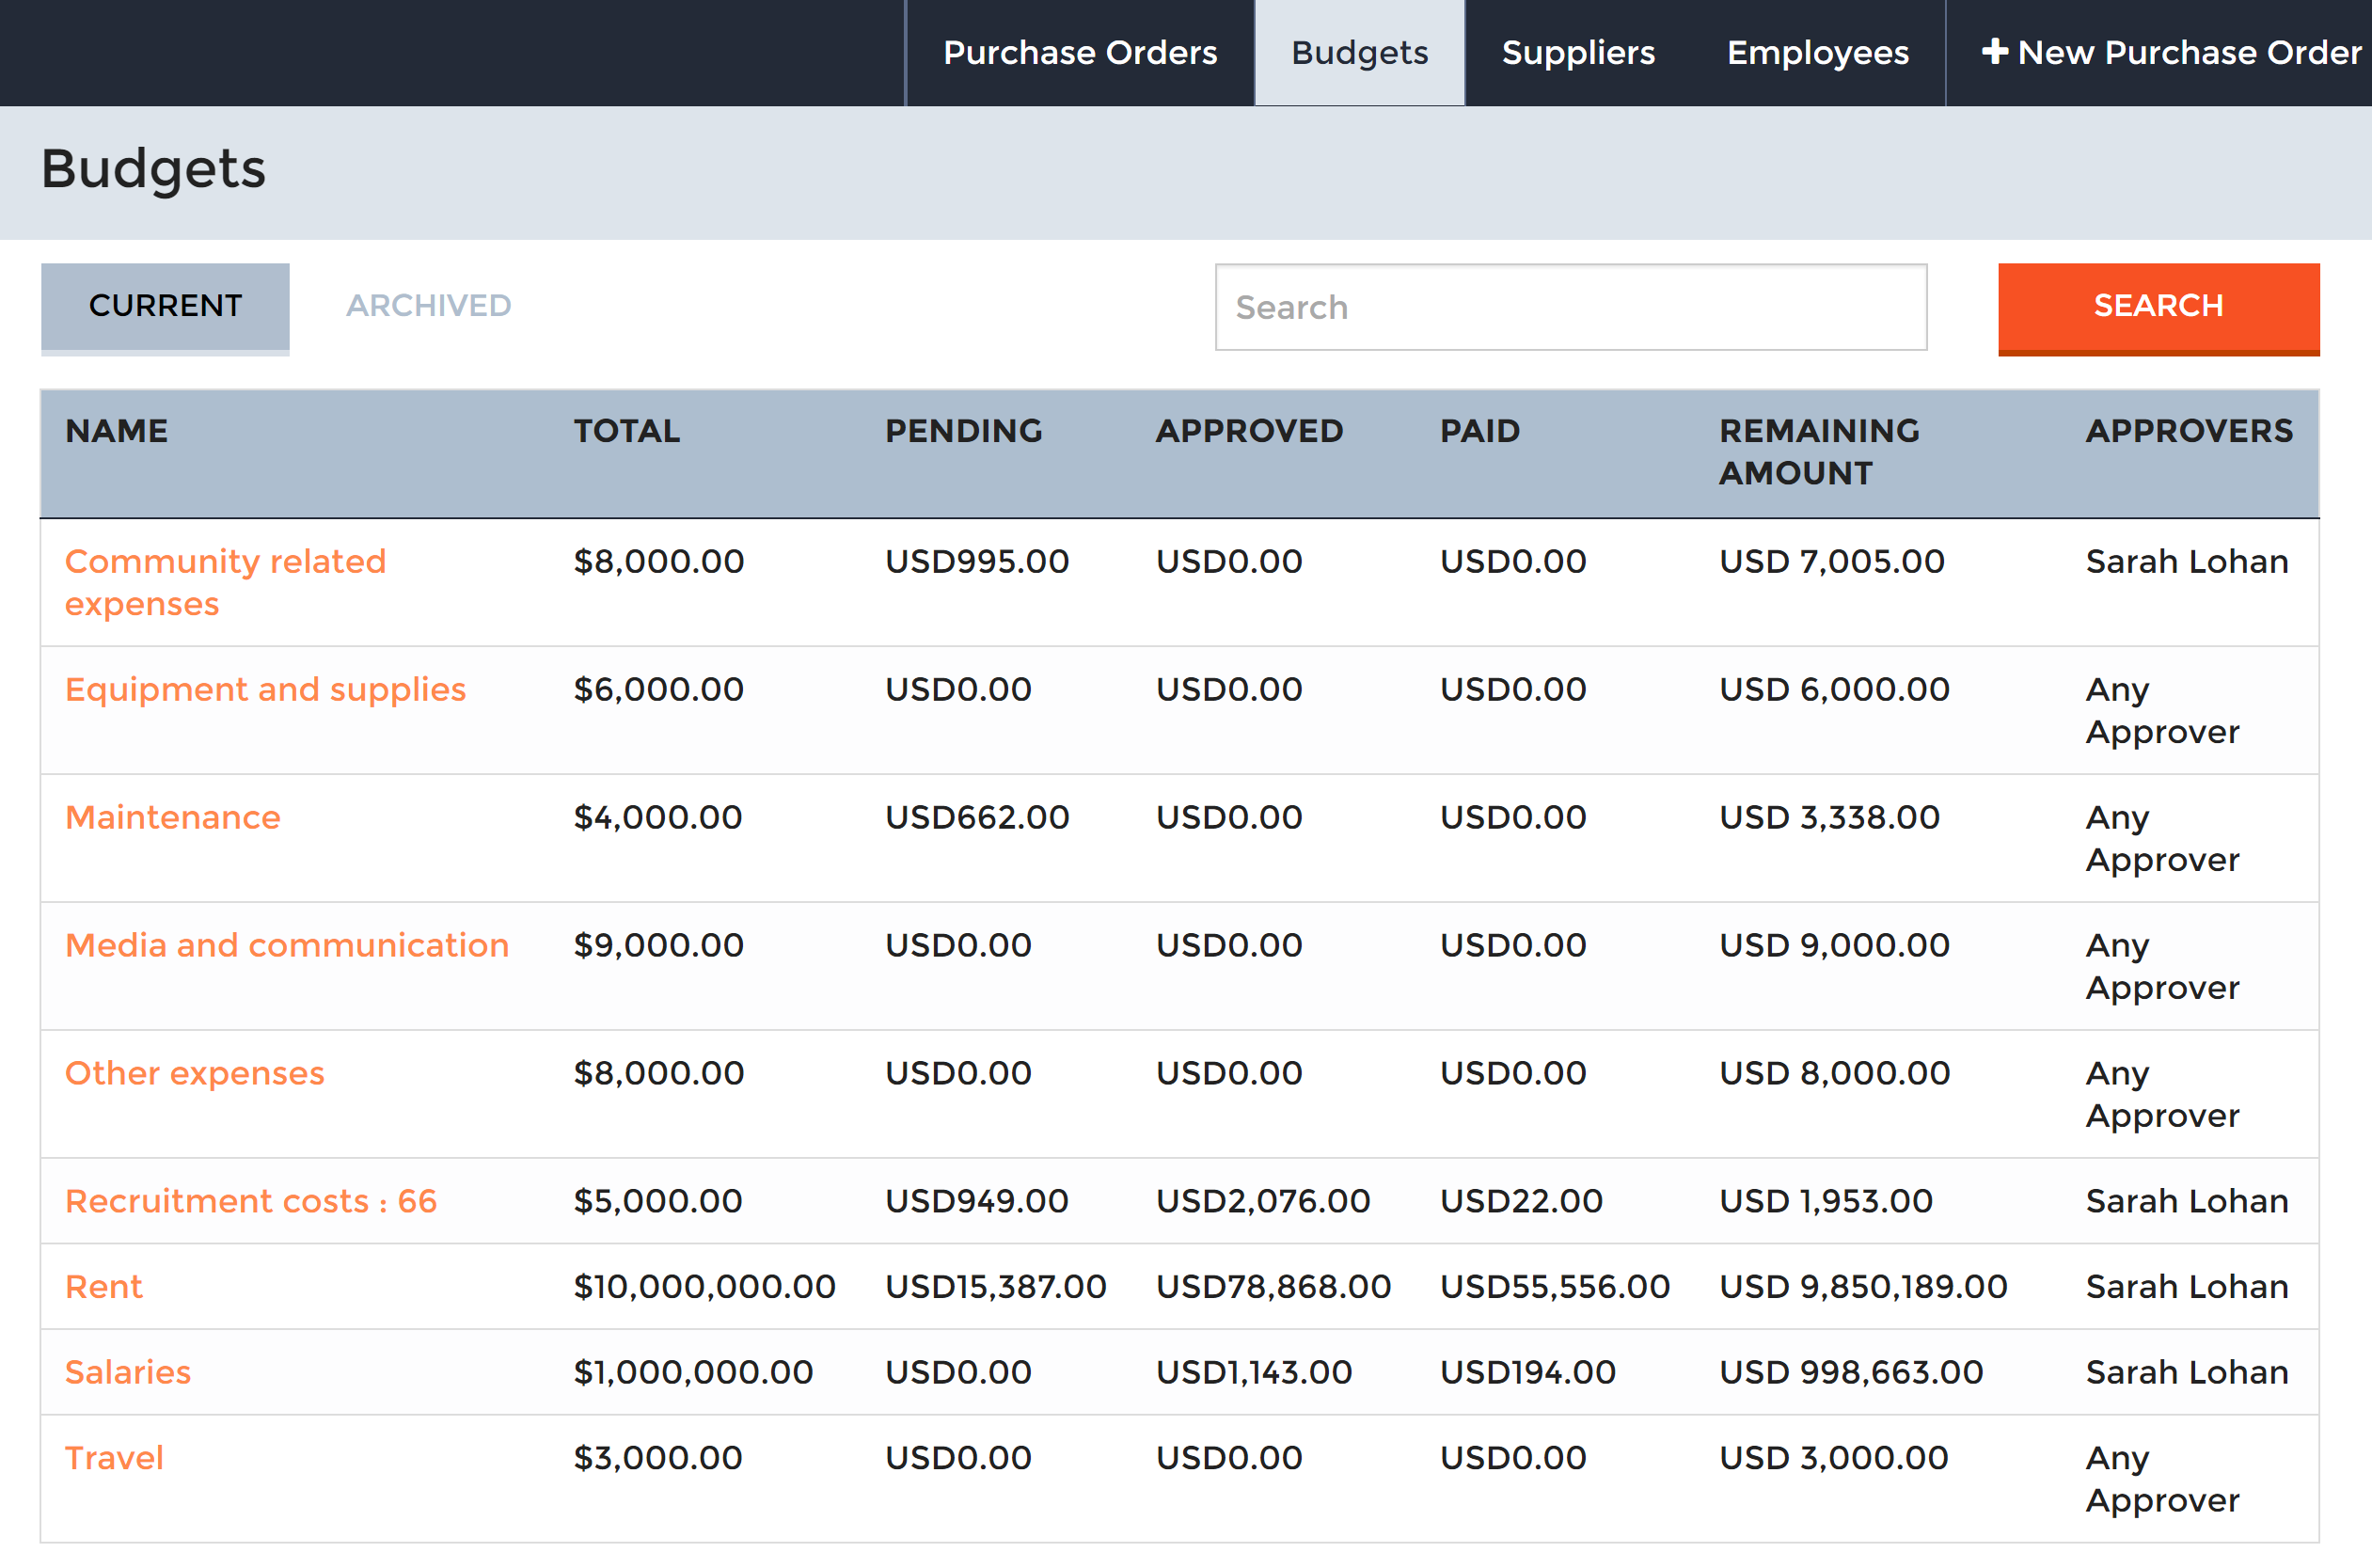The image size is (2372, 1568).
Task: Click the APPROVED column header
Action: (x=1249, y=431)
